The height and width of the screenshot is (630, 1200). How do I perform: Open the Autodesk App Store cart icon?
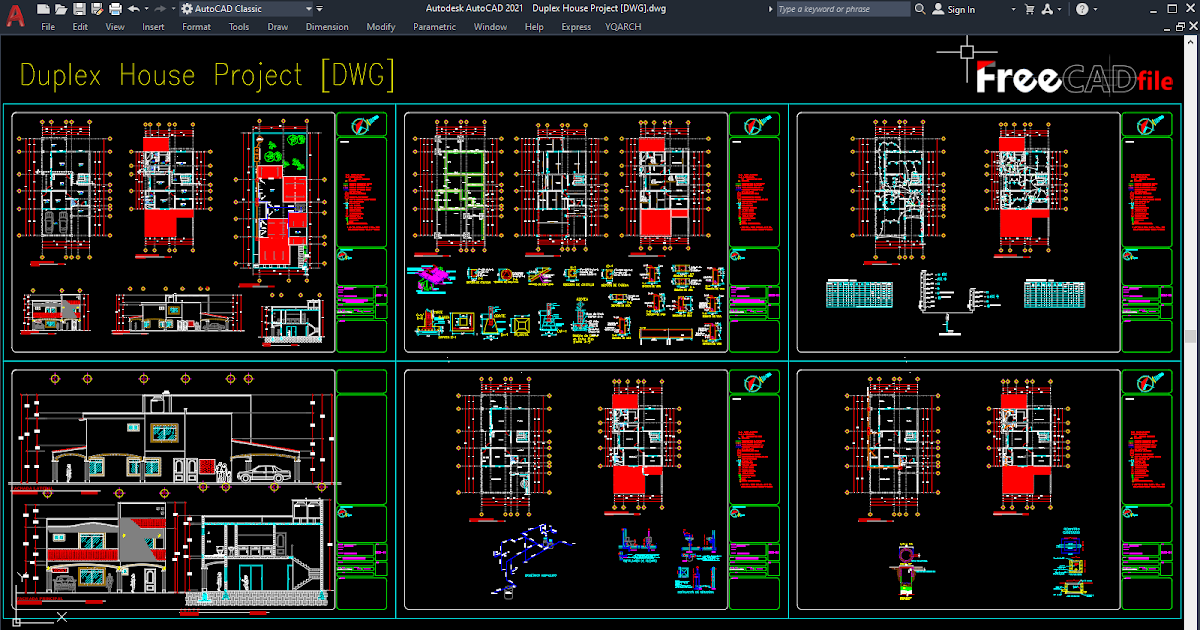point(1030,9)
